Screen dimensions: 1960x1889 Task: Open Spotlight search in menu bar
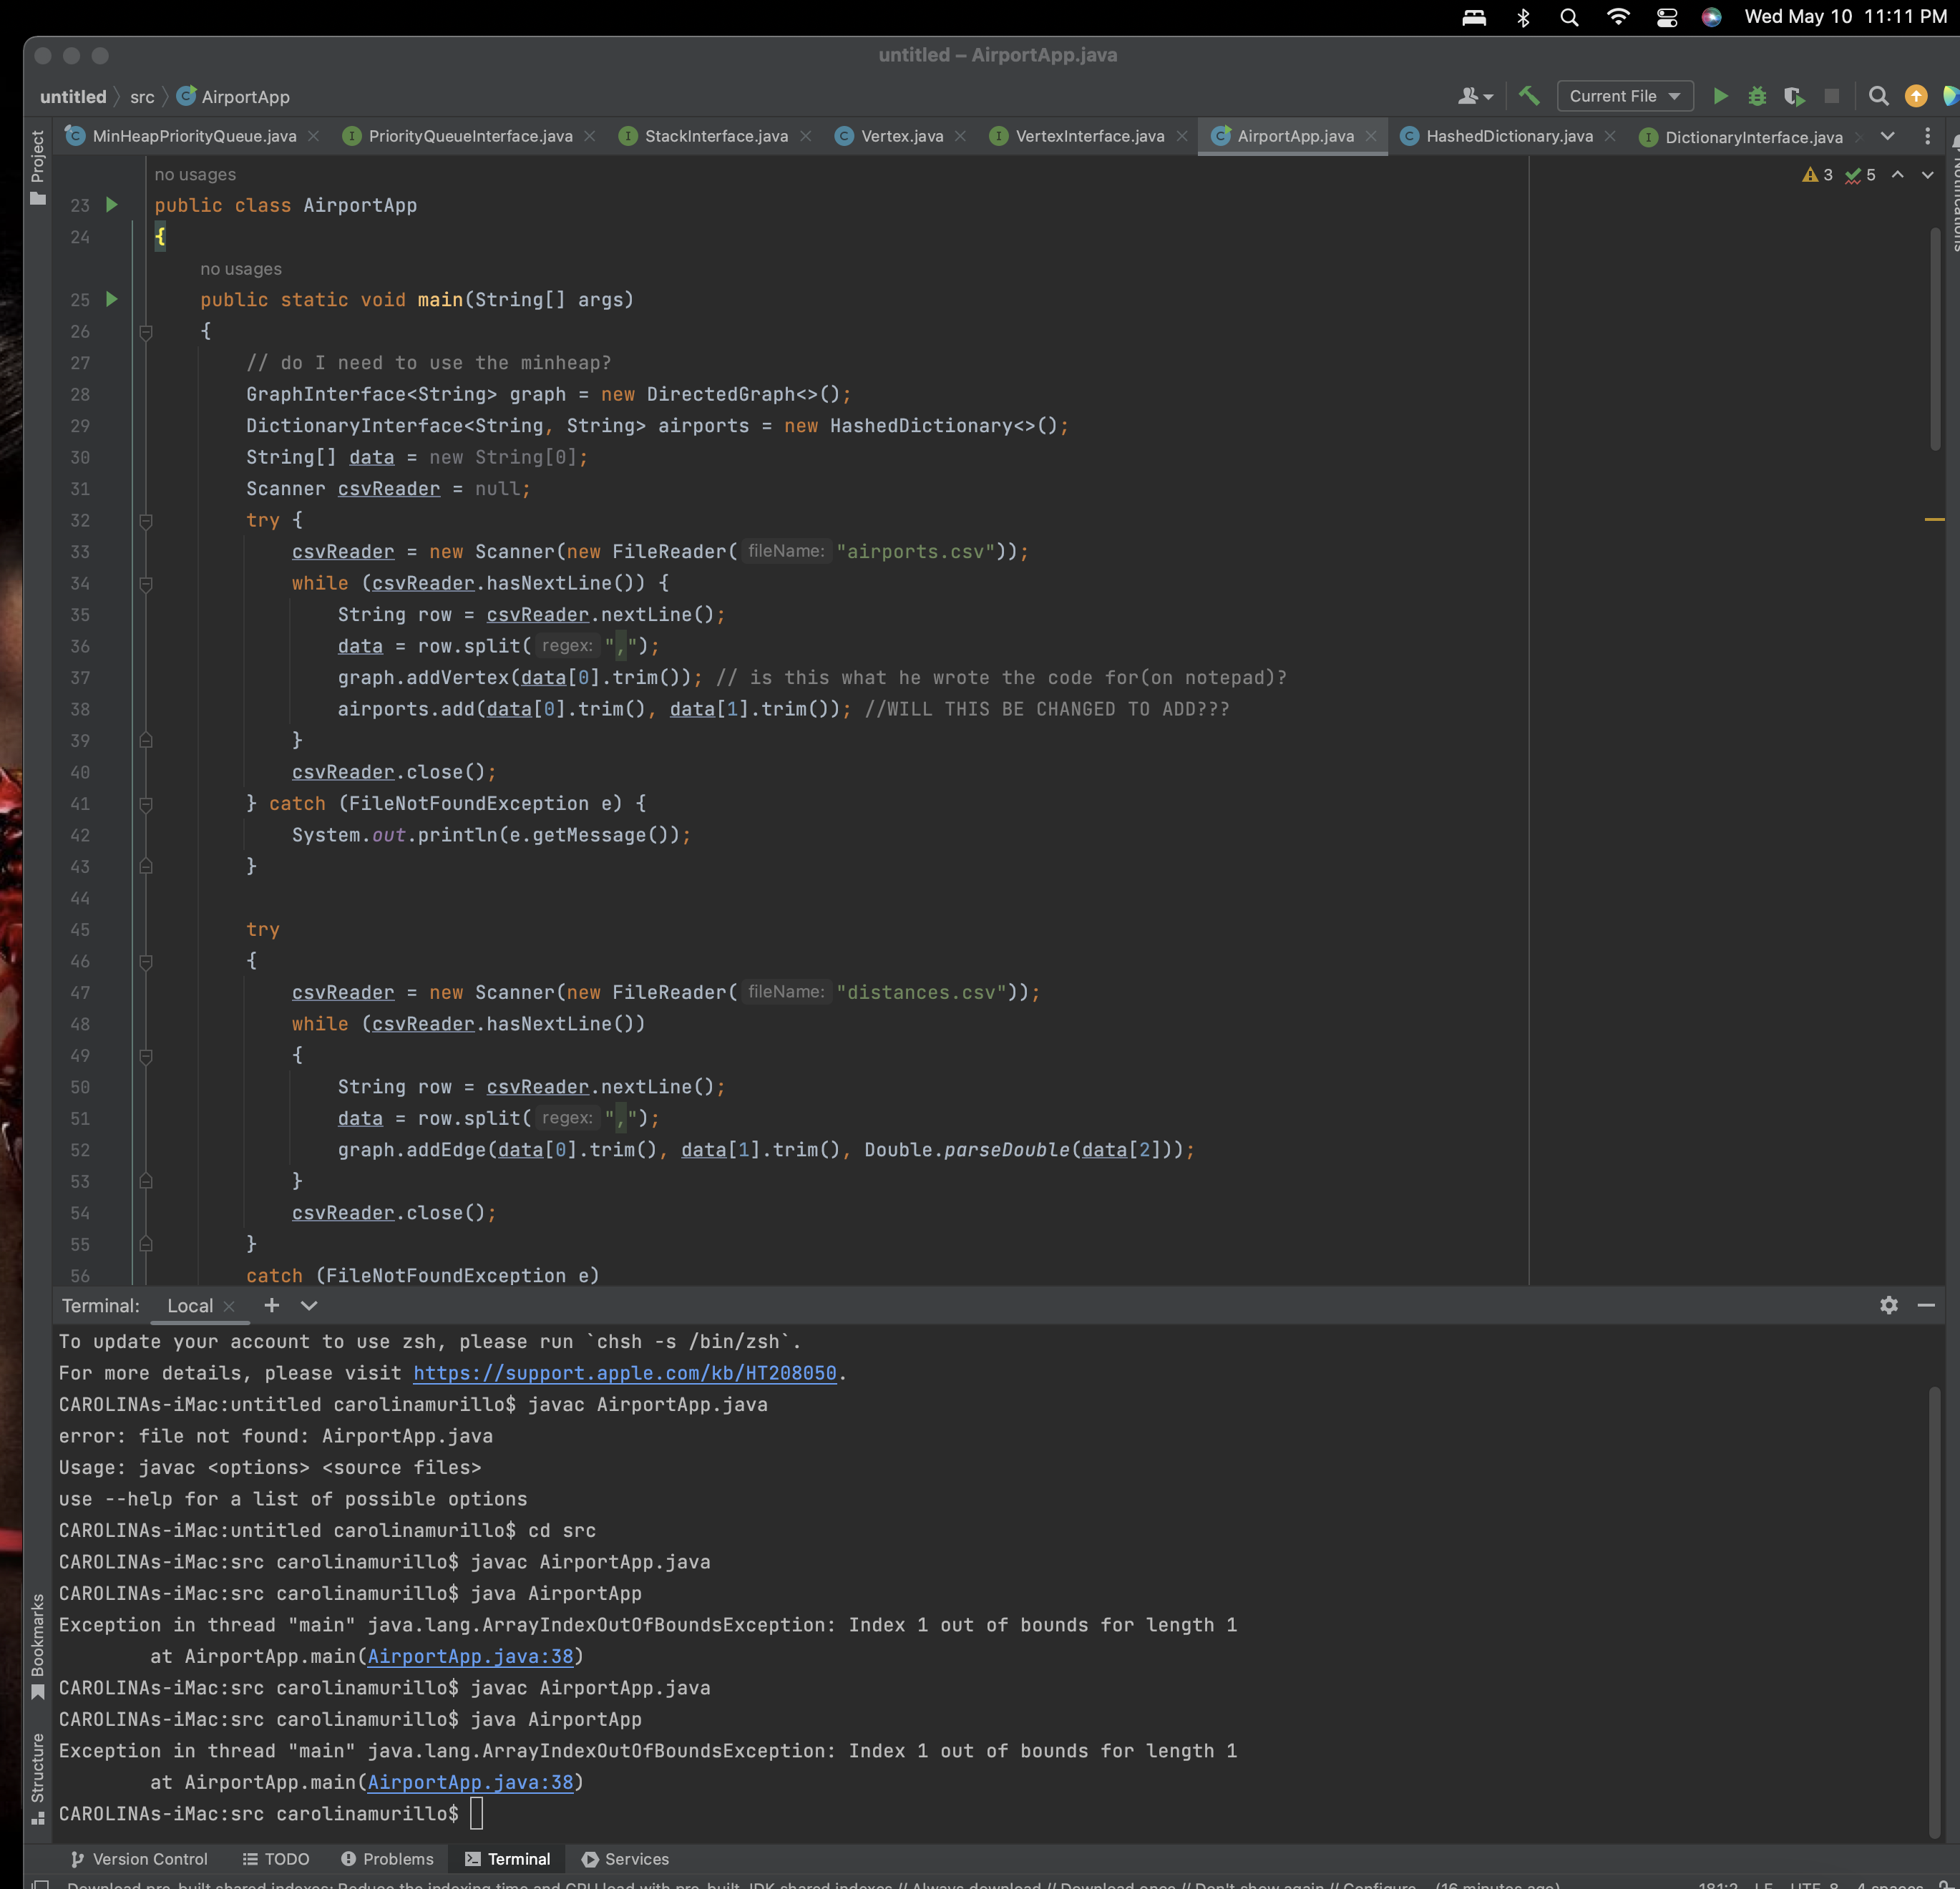tap(1569, 17)
